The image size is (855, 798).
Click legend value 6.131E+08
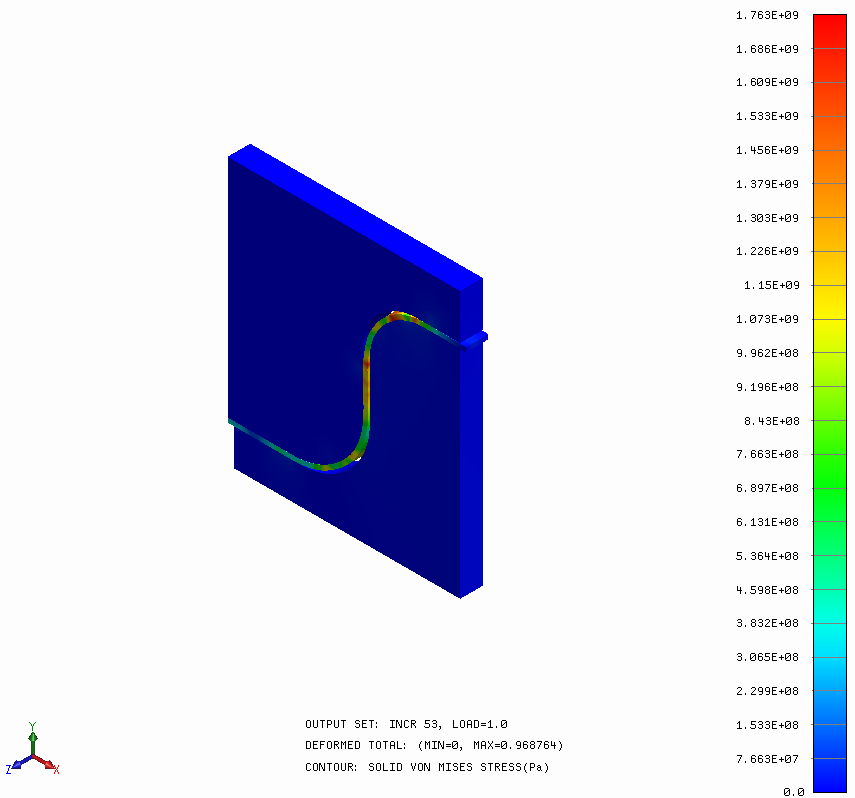767,522
